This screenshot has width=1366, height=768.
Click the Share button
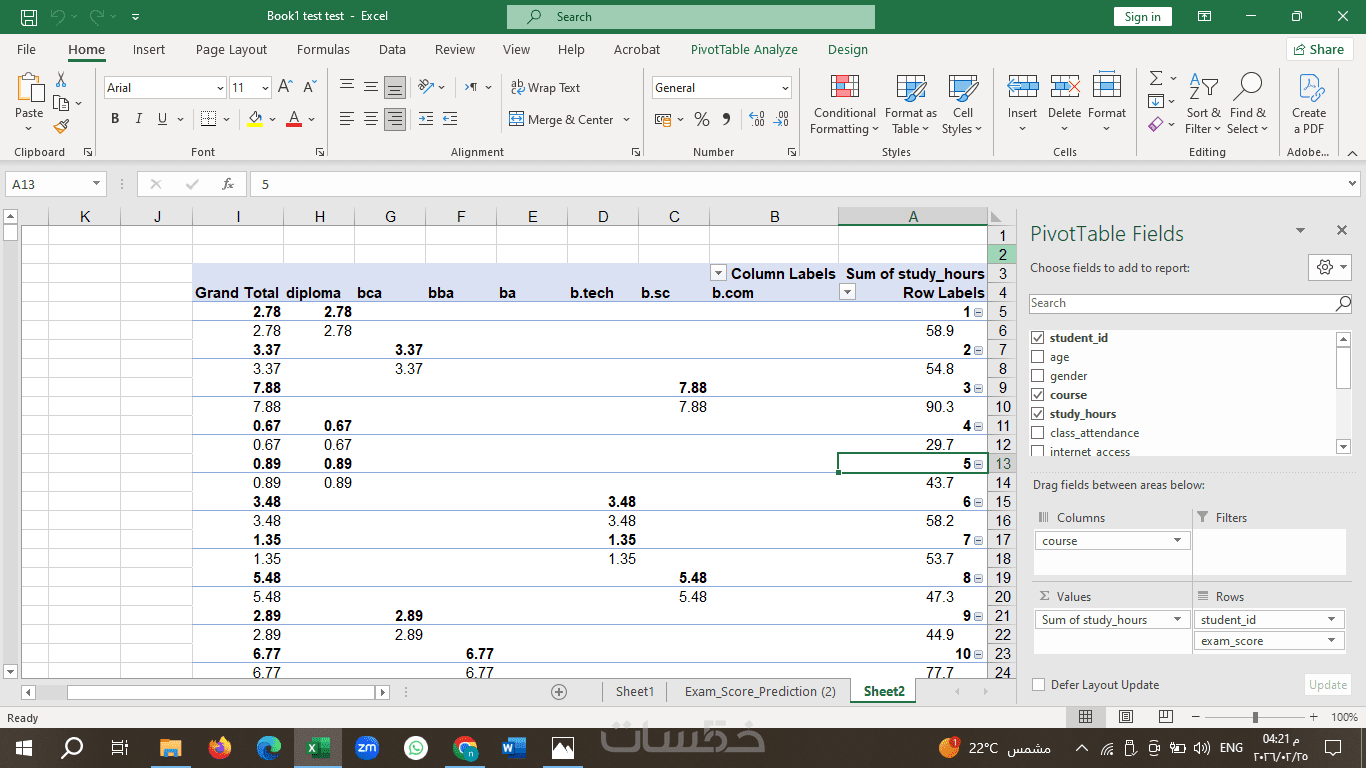(x=1318, y=49)
